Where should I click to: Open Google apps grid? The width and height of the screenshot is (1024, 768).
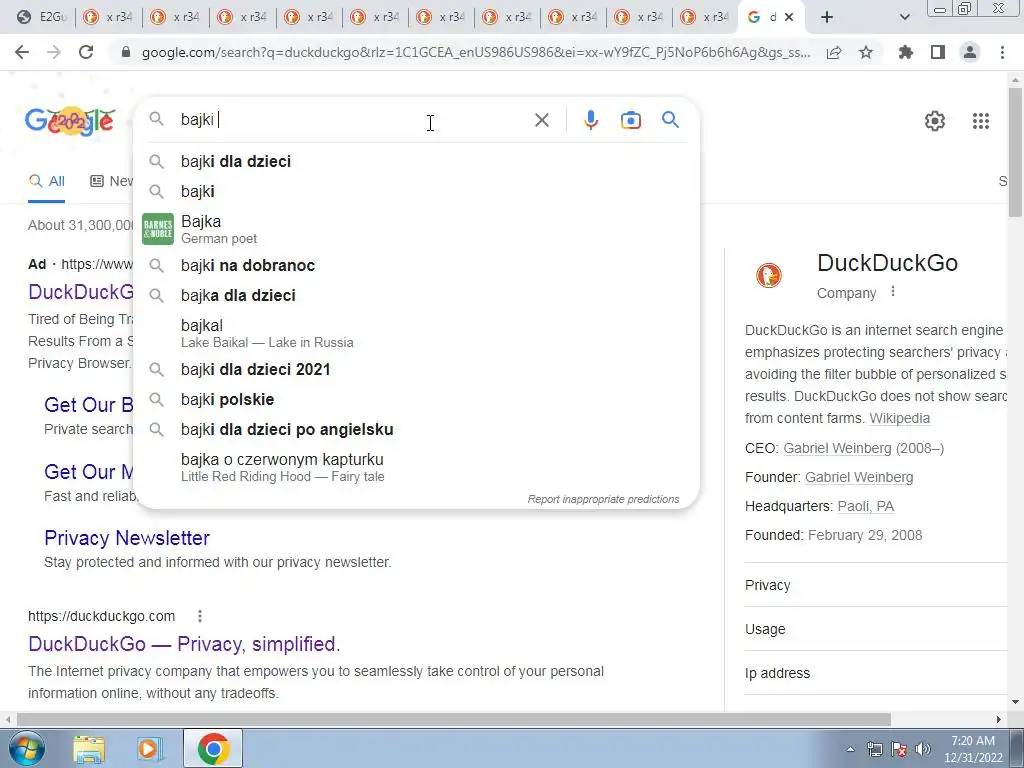[x=980, y=121]
